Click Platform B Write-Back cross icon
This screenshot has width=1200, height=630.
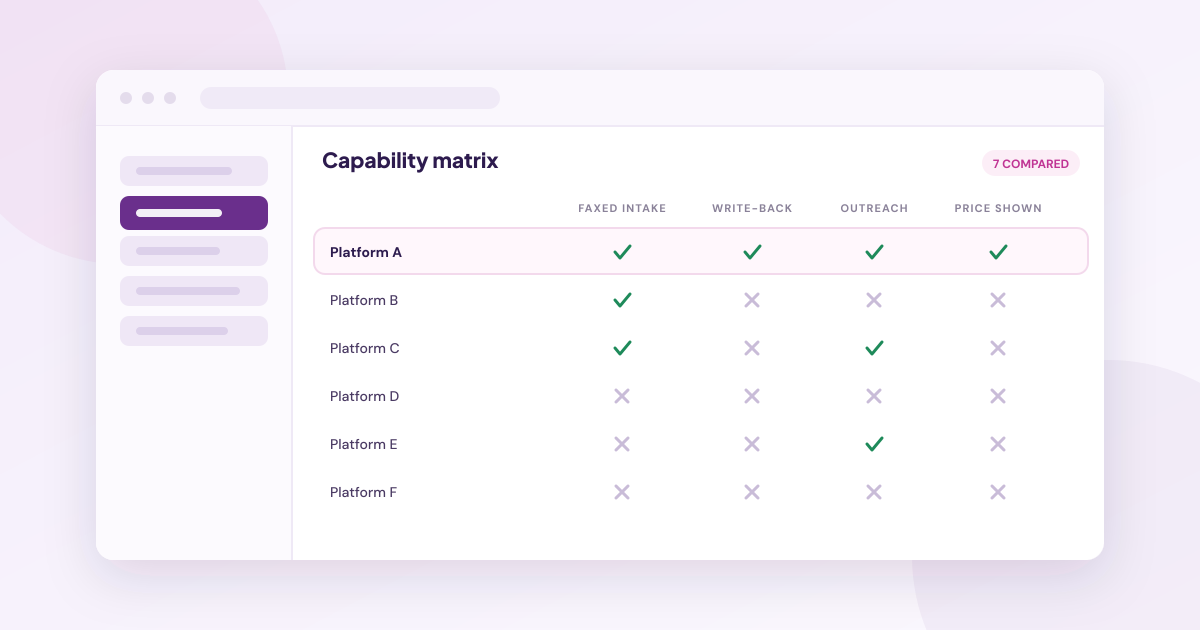[x=752, y=300]
